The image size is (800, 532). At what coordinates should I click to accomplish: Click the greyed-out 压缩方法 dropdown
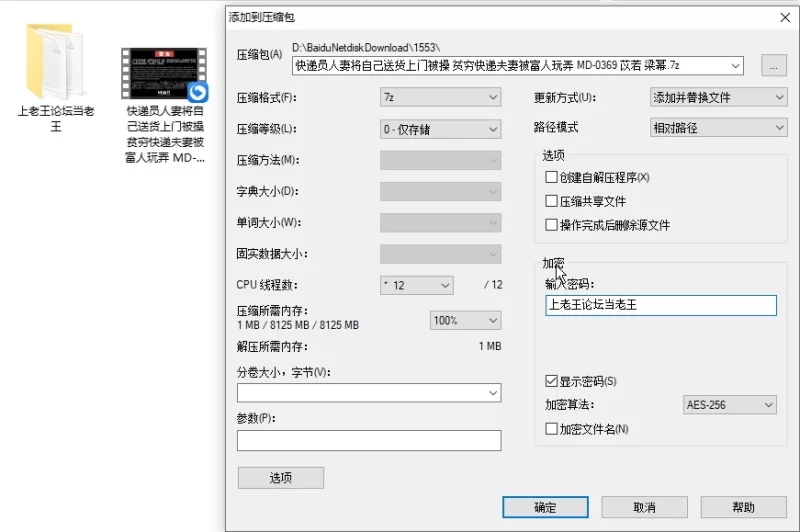[440, 160]
